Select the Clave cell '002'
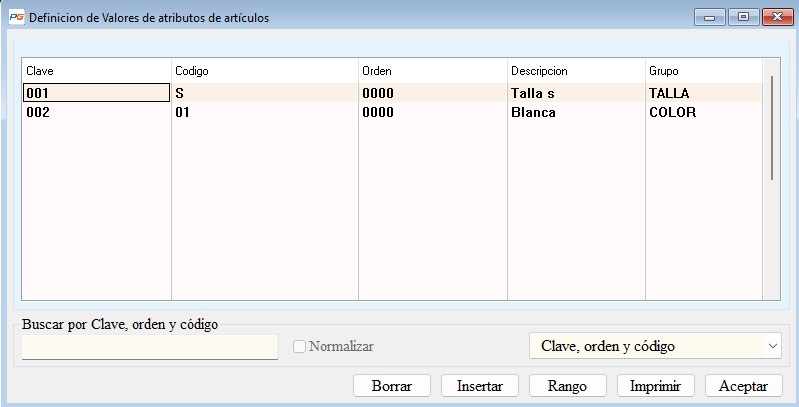The height and width of the screenshot is (407, 799). click(x=96, y=112)
